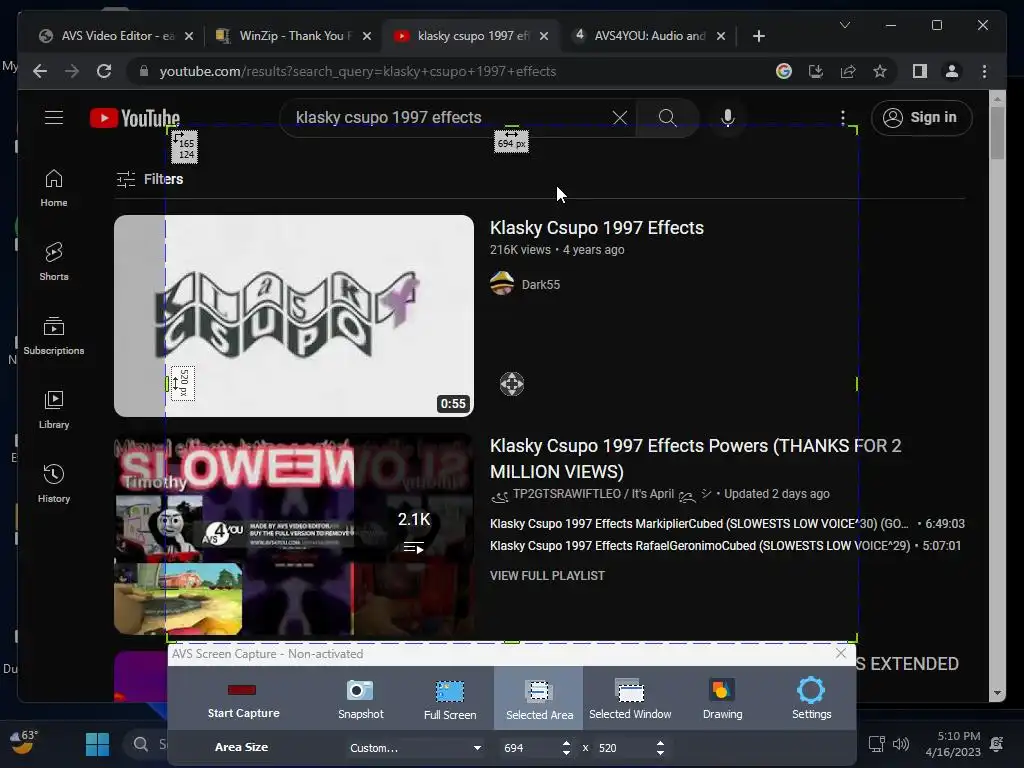Open the Chrome three-dot menu
Image resolution: width=1024 pixels, height=768 pixels.
pos(984,71)
